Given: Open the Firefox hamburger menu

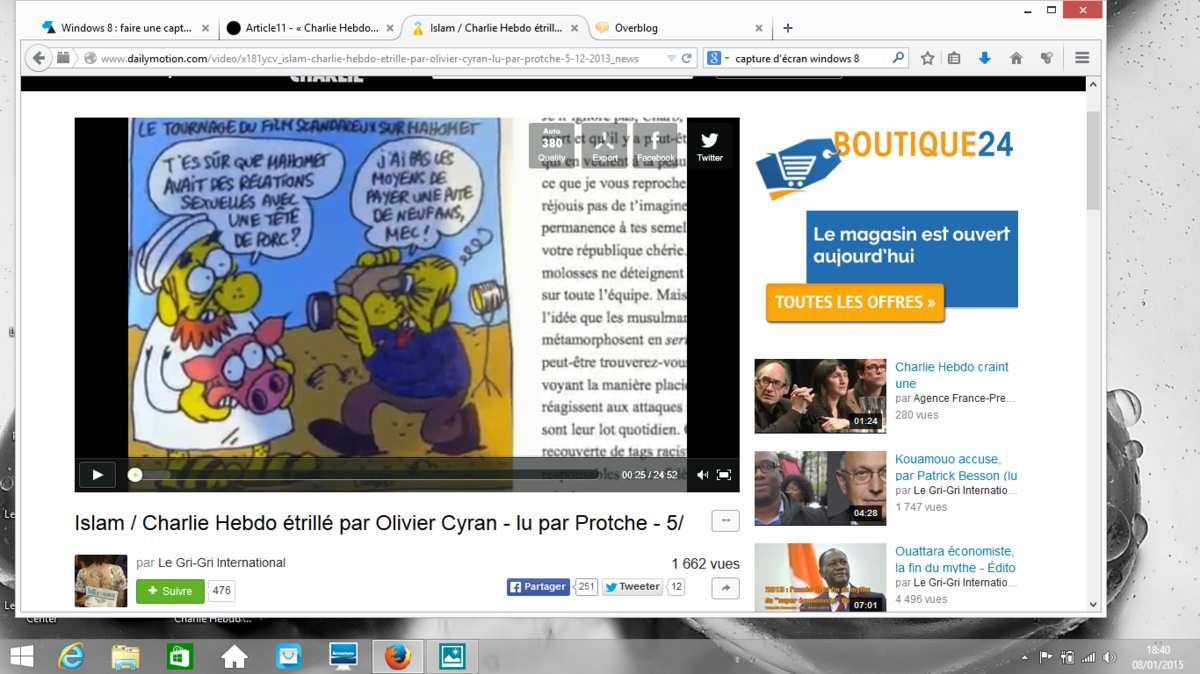Looking at the screenshot, I should tap(1081, 58).
